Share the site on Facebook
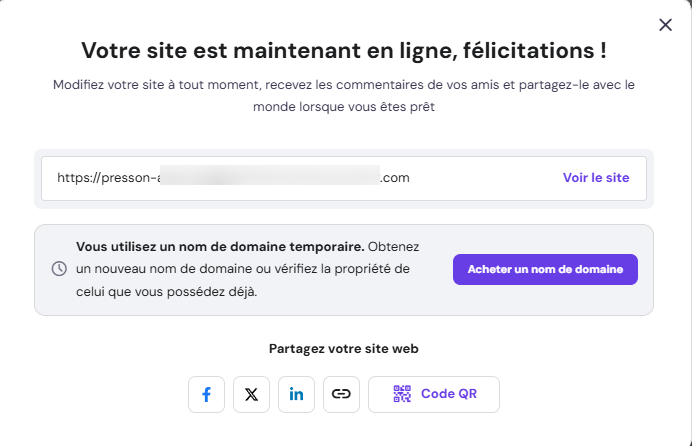692x446 pixels. [206, 394]
